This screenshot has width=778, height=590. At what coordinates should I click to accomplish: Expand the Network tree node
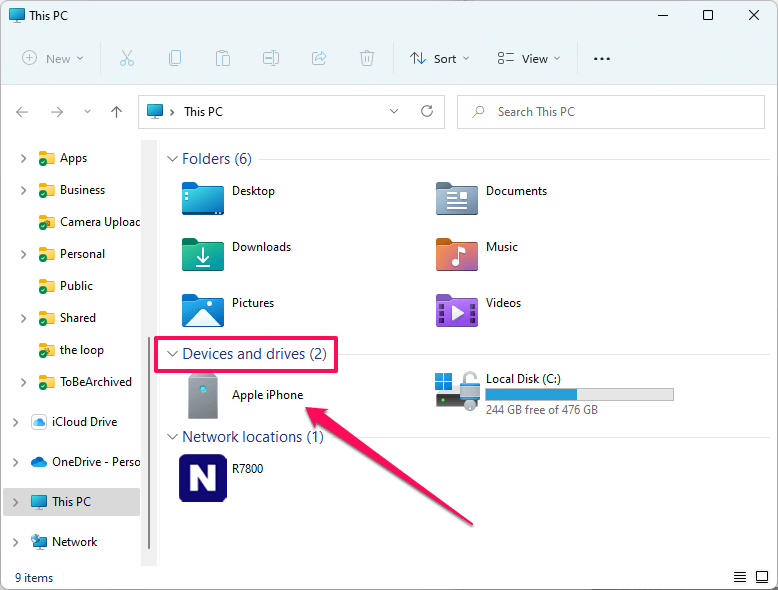pyautogui.click(x=15, y=542)
